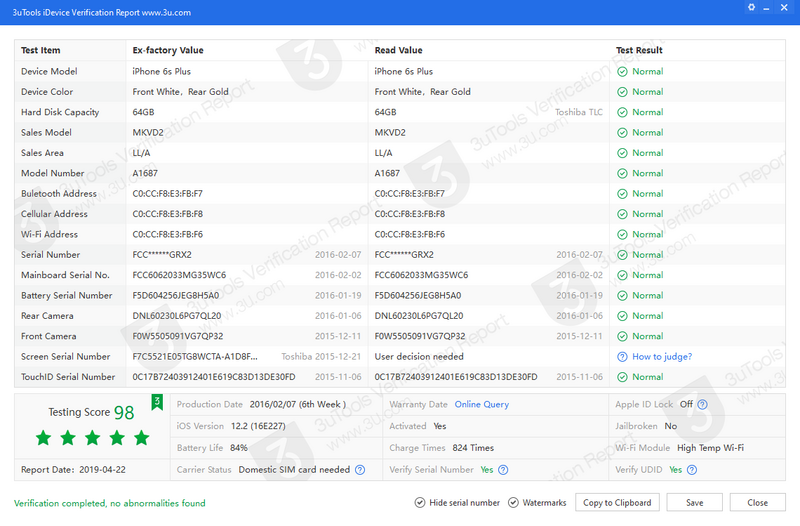Click the check icon in Front Camera row

click(x=622, y=336)
